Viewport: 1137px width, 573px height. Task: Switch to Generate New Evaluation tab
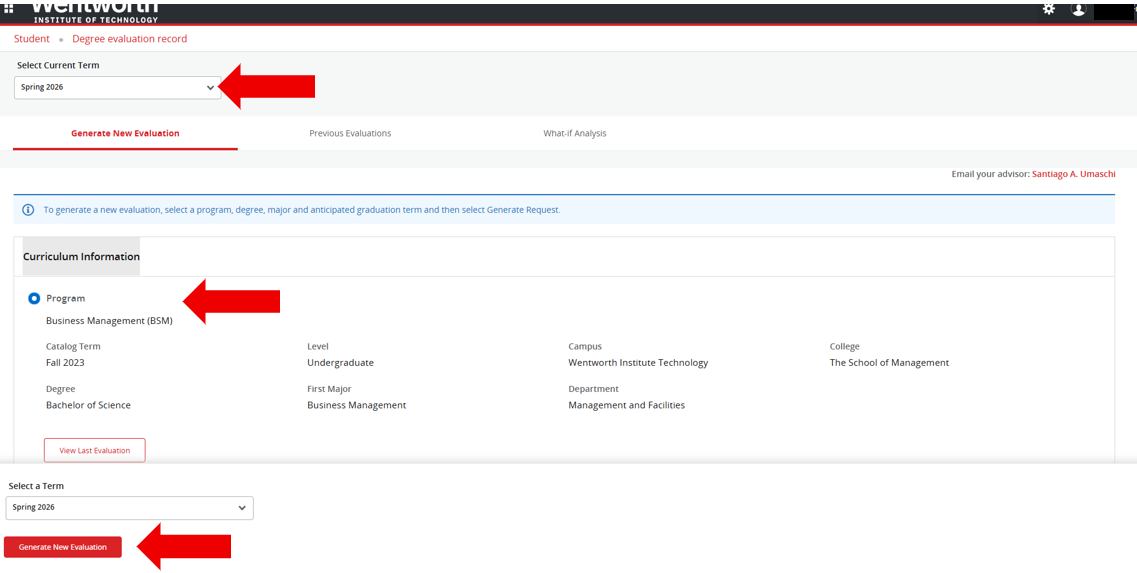(125, 133)
